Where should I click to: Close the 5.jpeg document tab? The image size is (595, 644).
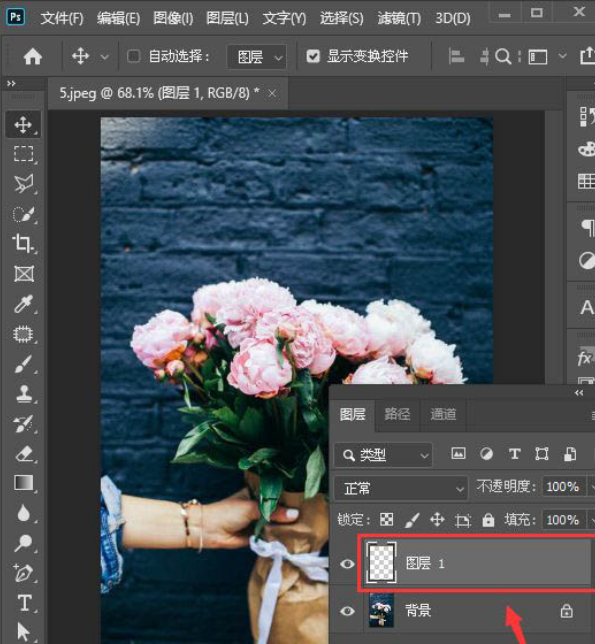pyautogui.click(x=272, y=94)
